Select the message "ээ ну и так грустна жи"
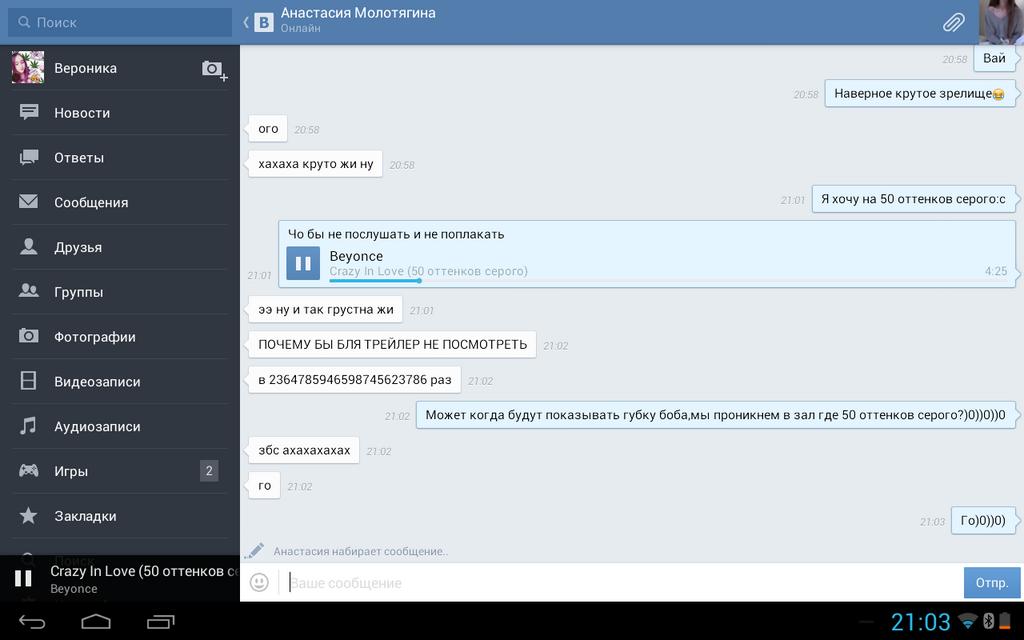The width and height of the screenshot is (1024, 640). [325, 310]
